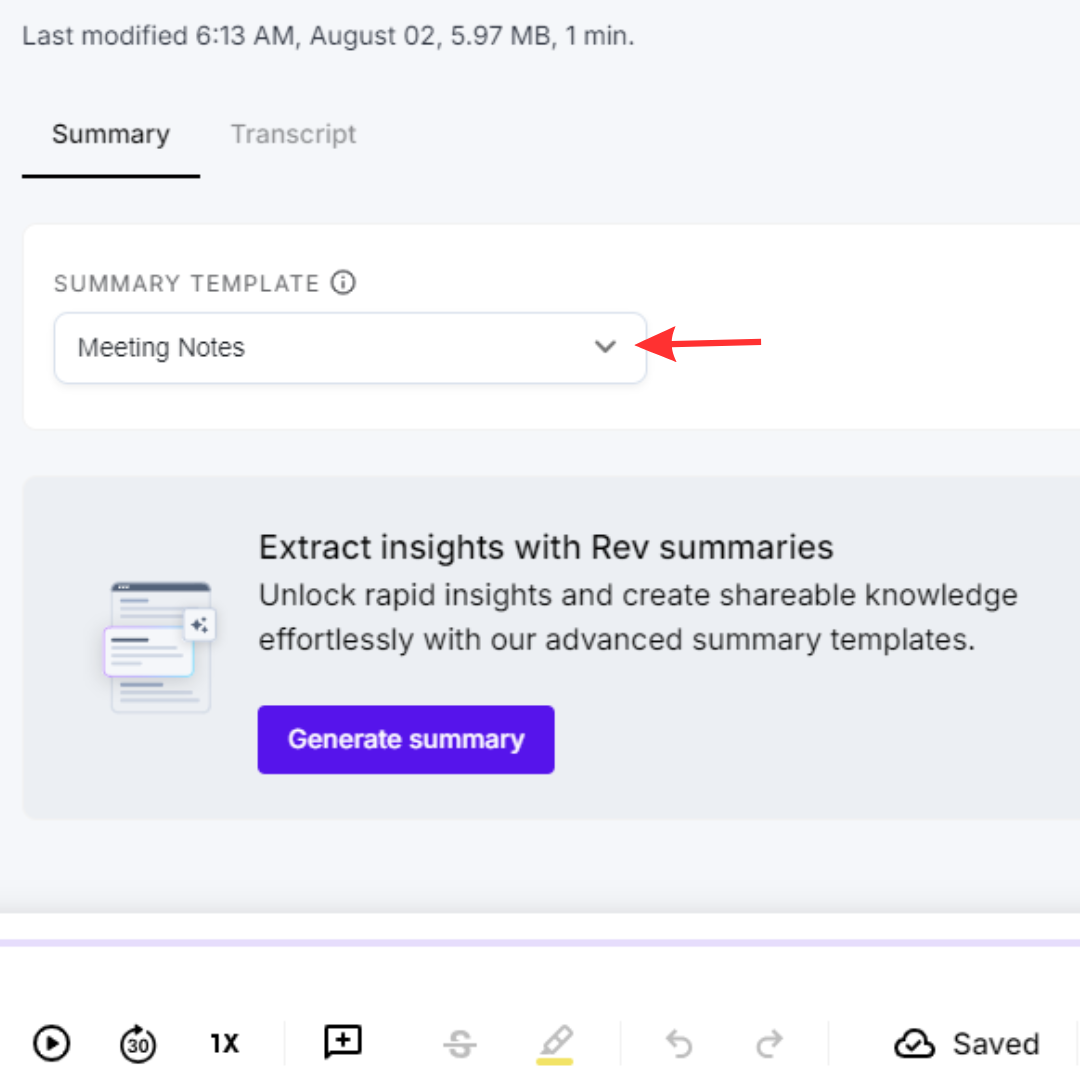Select the Summary tab
The width and height of the screenshot is (1080, 1080).
click(110, 134)
